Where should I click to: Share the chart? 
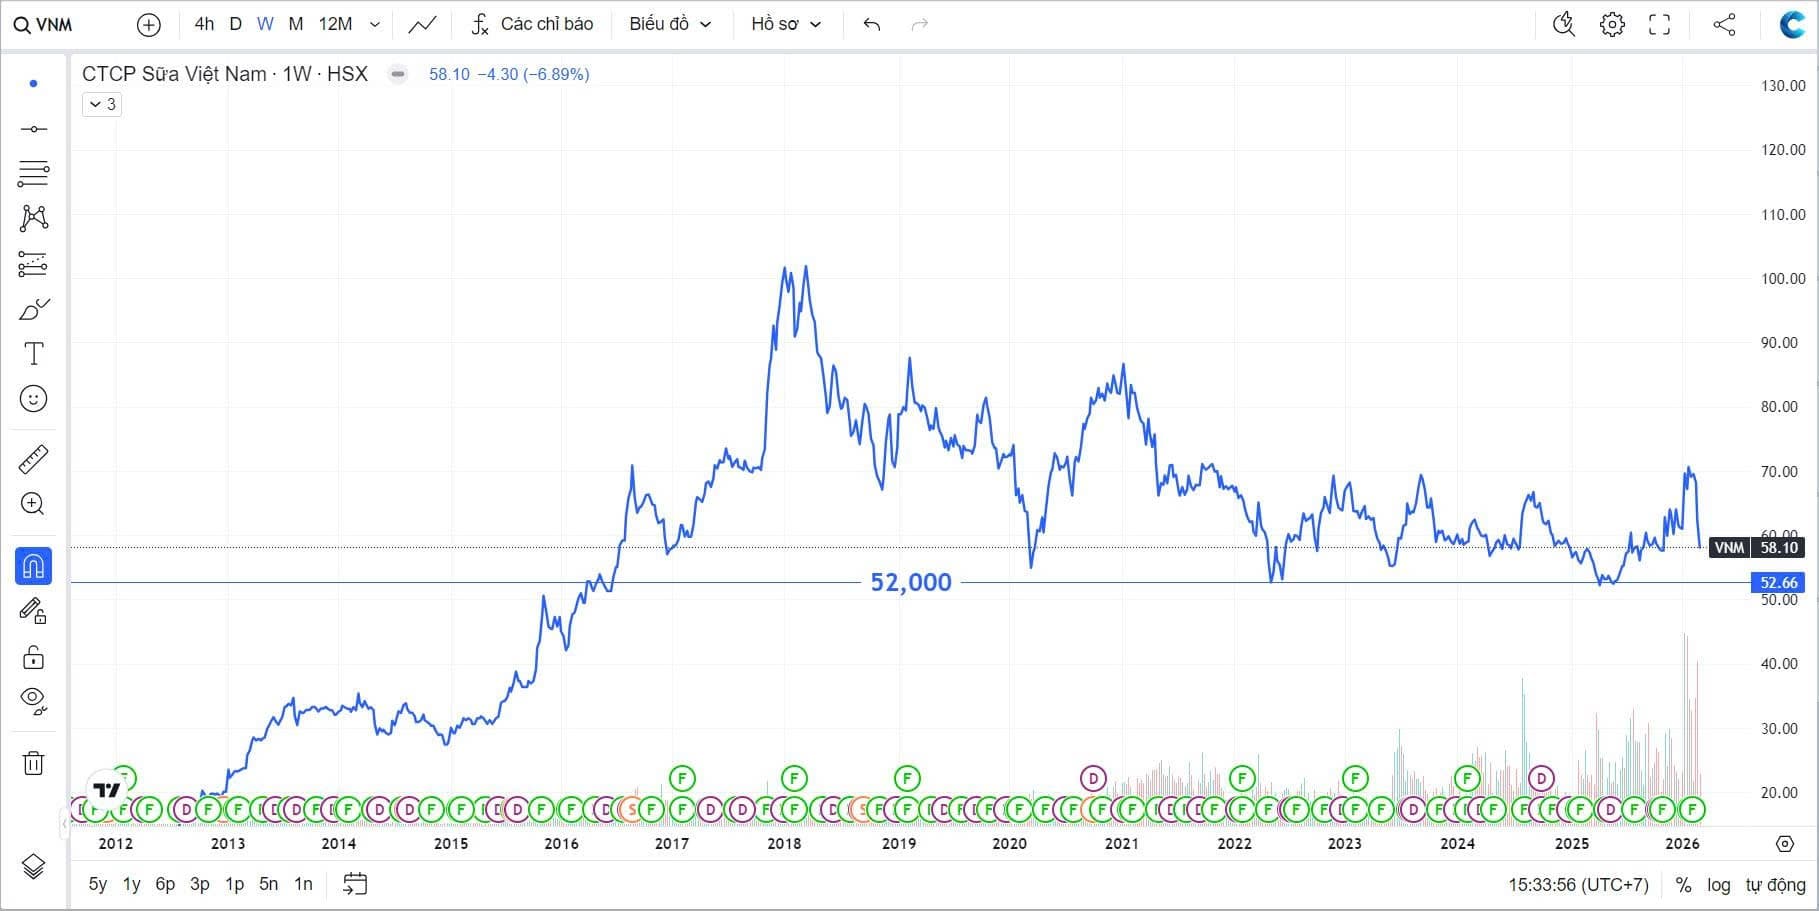pos(1724,24)
